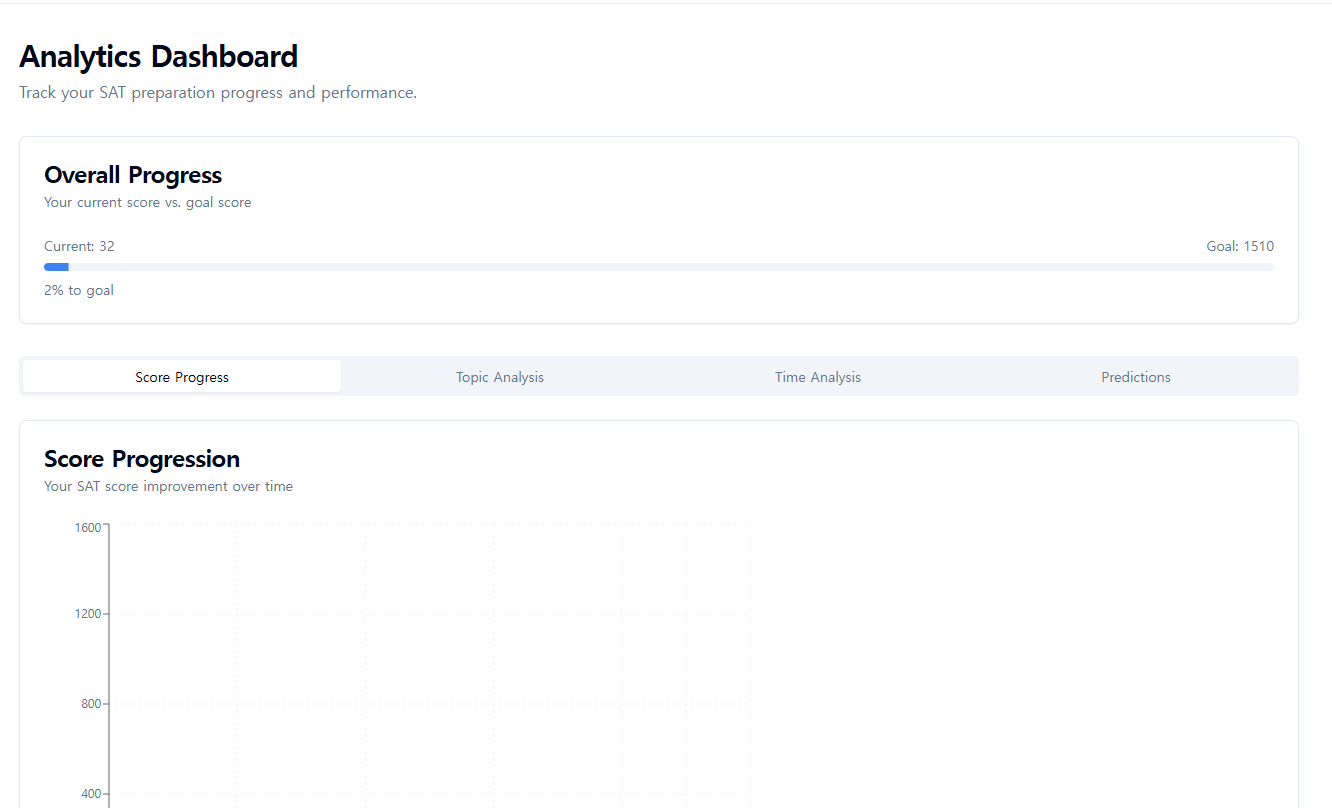
Task: Select the 'Your SAT score improvement over time' caption
Action: click(168, 486)
